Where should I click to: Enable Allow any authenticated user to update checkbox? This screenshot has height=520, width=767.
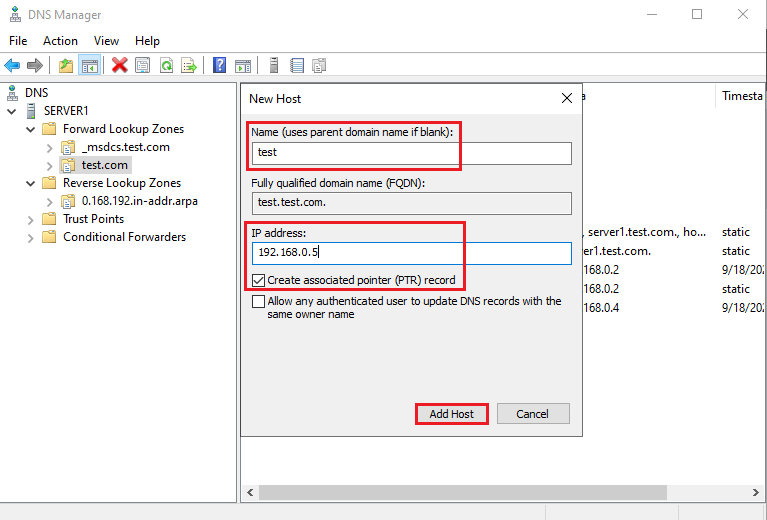coord(259,301)
